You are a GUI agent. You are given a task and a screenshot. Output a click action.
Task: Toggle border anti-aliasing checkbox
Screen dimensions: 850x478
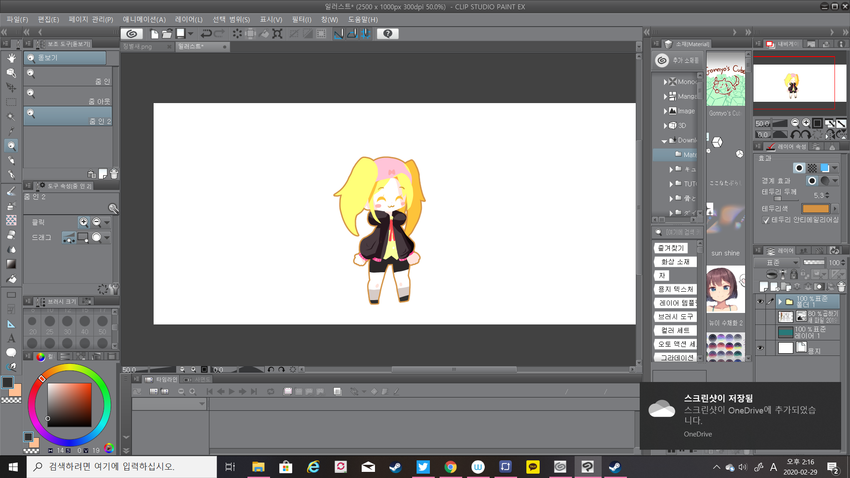click(766, 220)
